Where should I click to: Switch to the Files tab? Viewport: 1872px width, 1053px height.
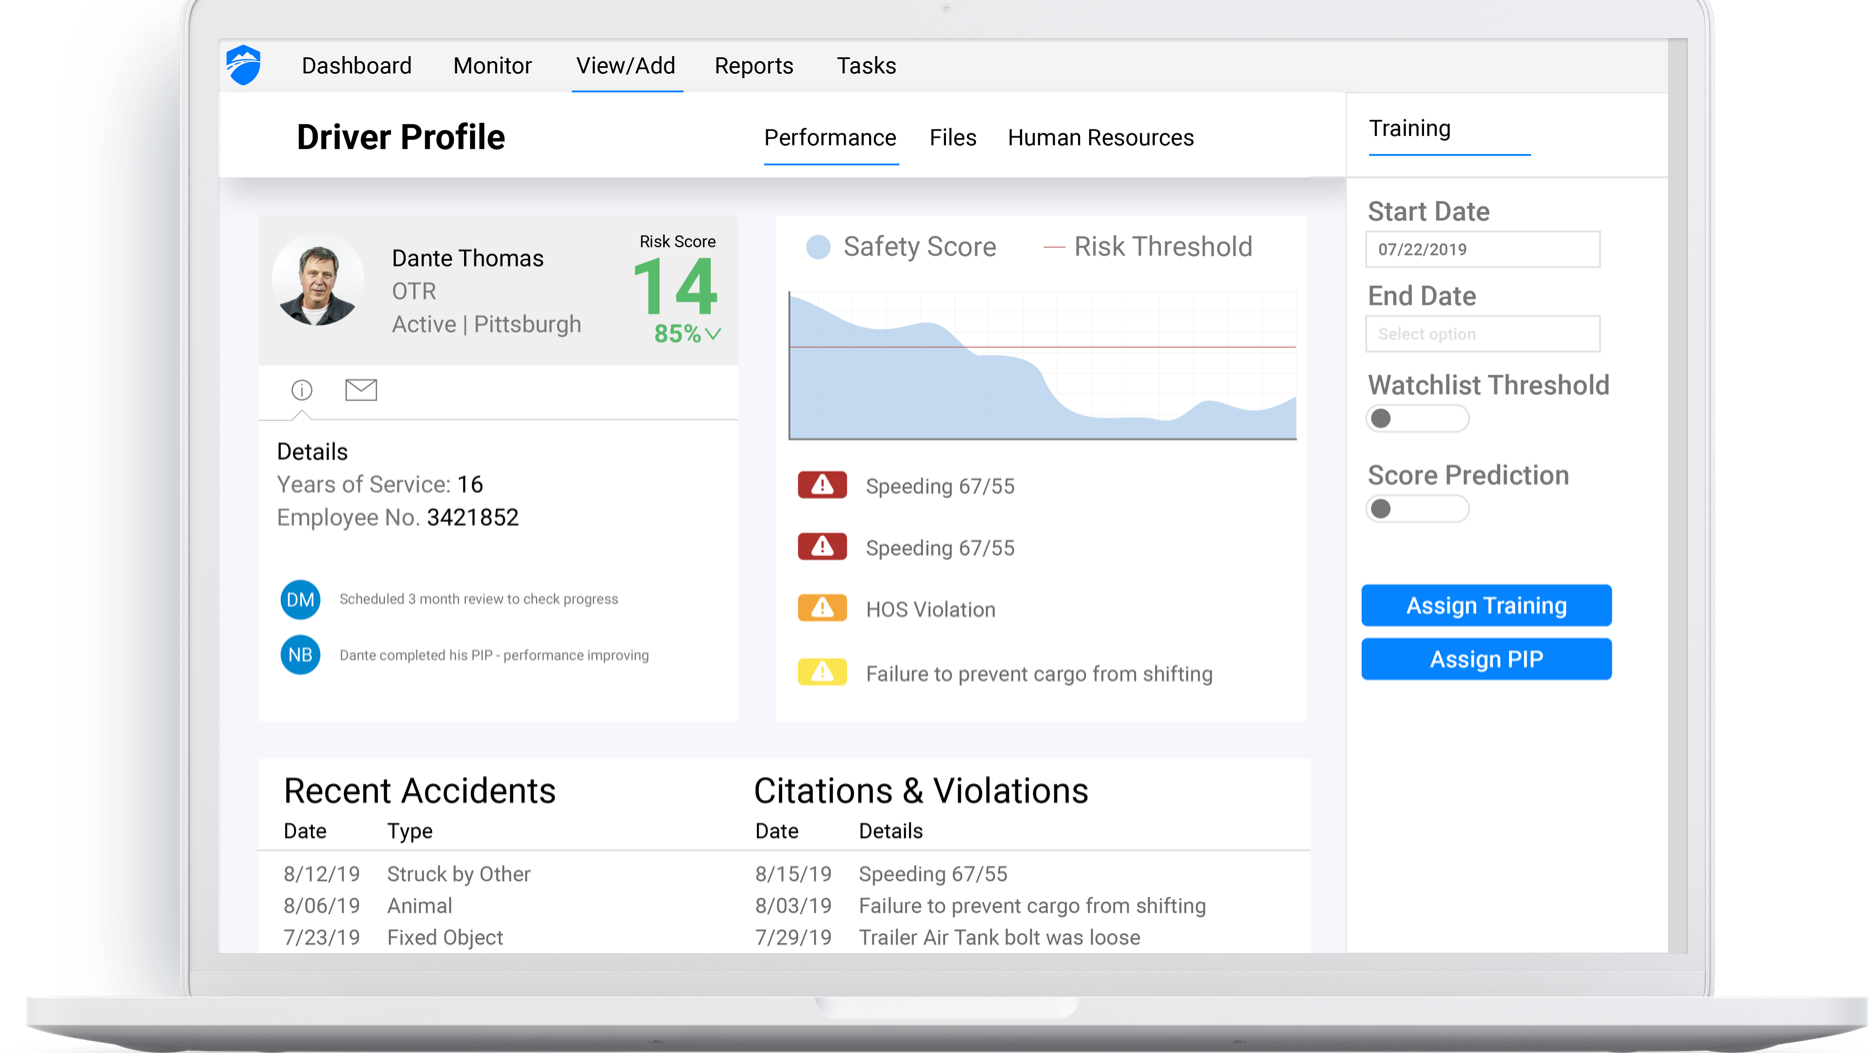(x=952, y=138)
